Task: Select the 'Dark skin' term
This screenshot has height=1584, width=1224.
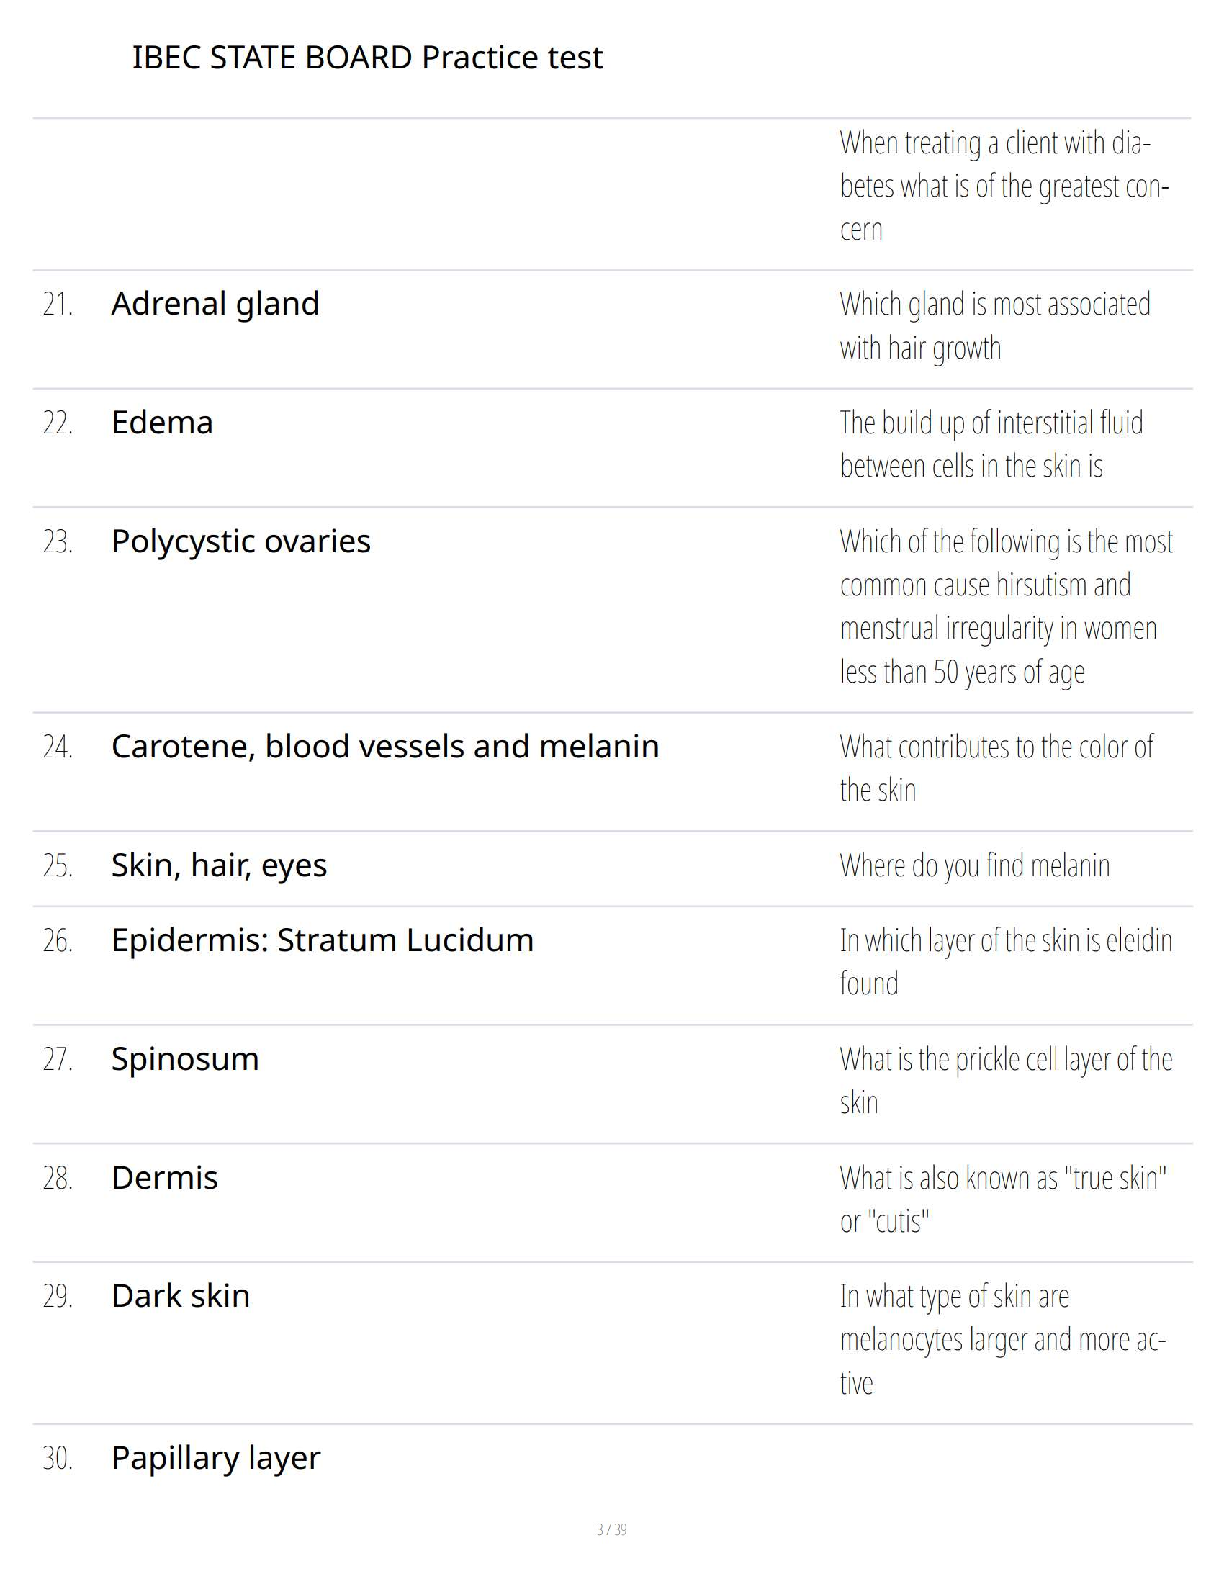Action: [x=180, y=1296]
